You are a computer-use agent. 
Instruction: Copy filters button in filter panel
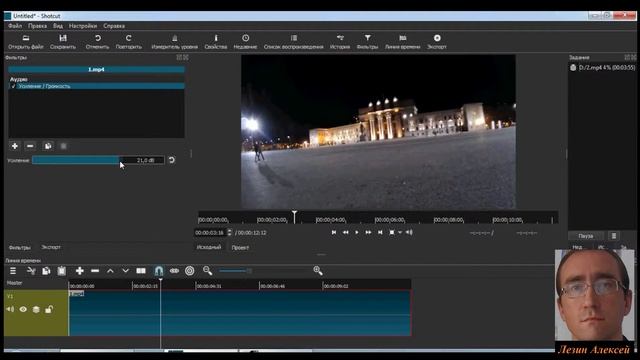[x=48, y=146]
